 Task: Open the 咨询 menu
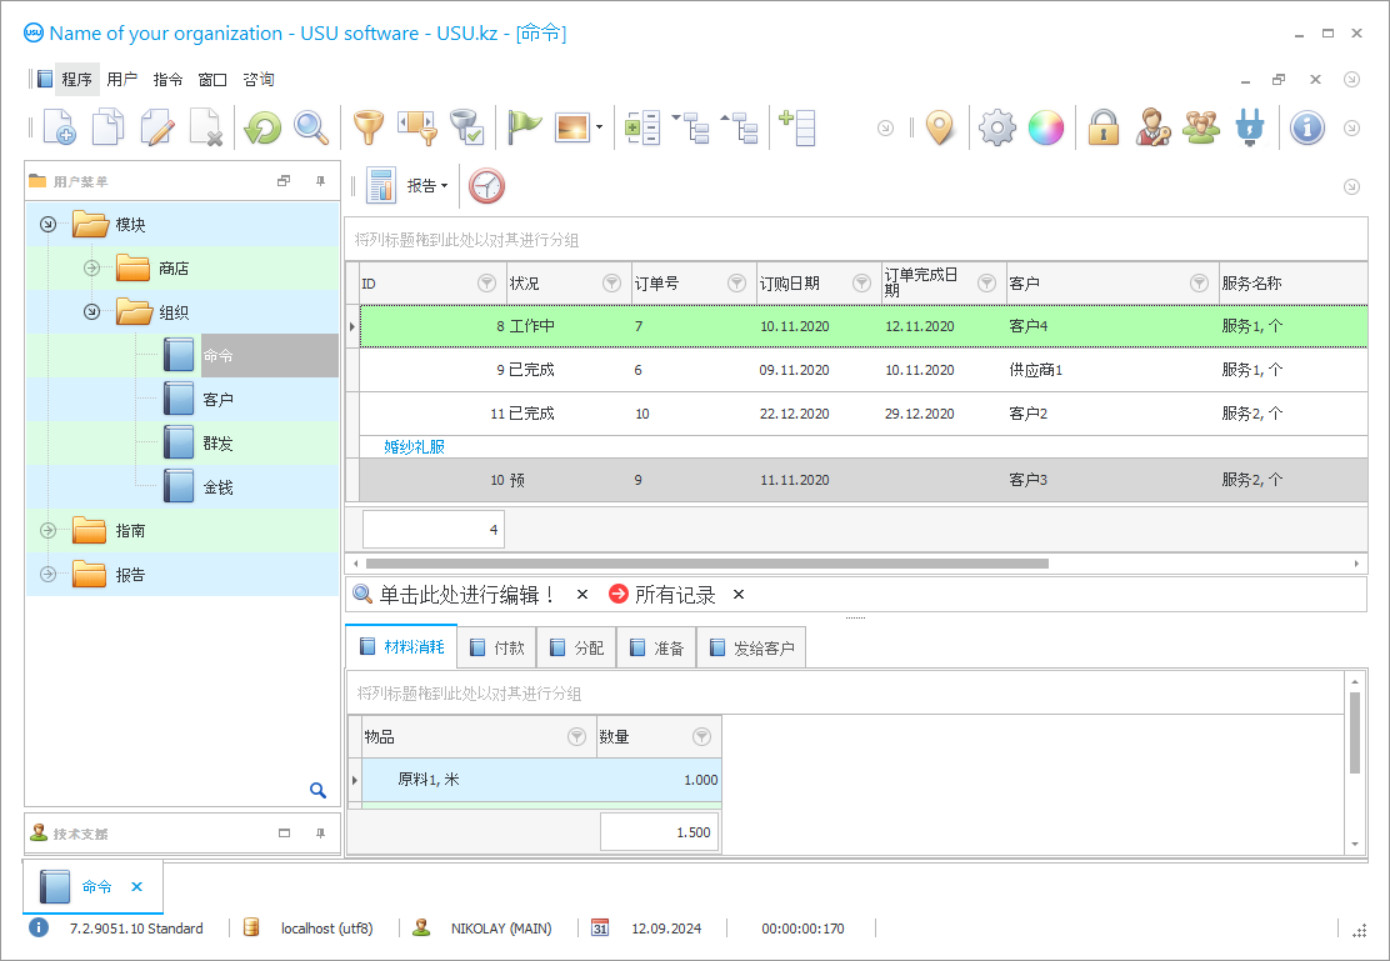click(x=258, y=79)
